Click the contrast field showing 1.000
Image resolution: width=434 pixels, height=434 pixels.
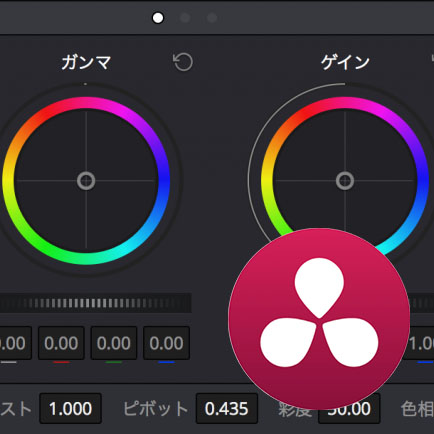(70, 409)
